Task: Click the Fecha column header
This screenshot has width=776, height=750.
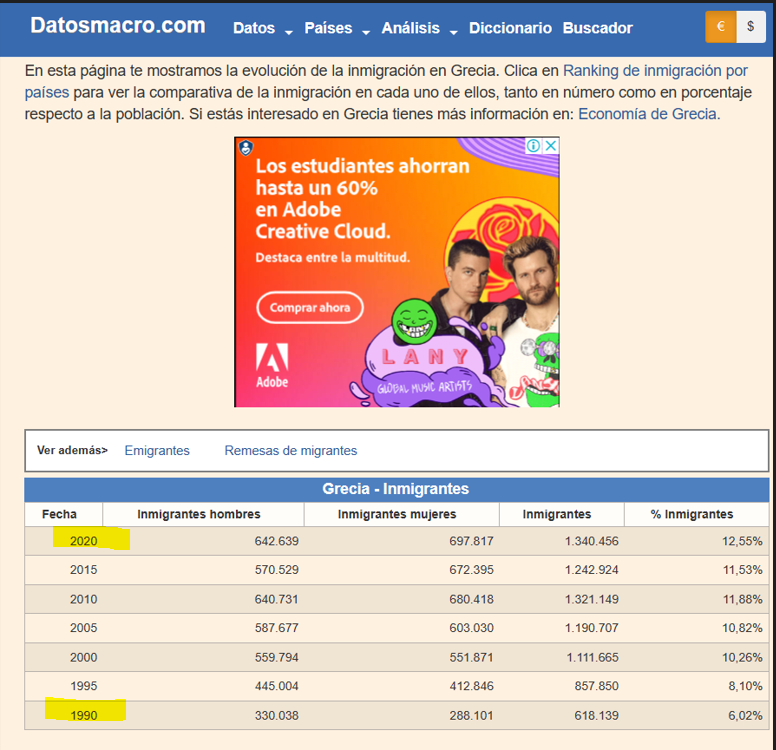Action: pyautogui.click(x=59, y=514)
